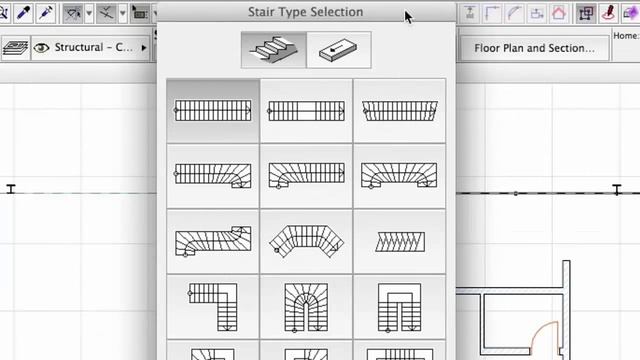Click the syringe inject parameters tool
This screenshot has height=360, width=640.
pos(46,13)
